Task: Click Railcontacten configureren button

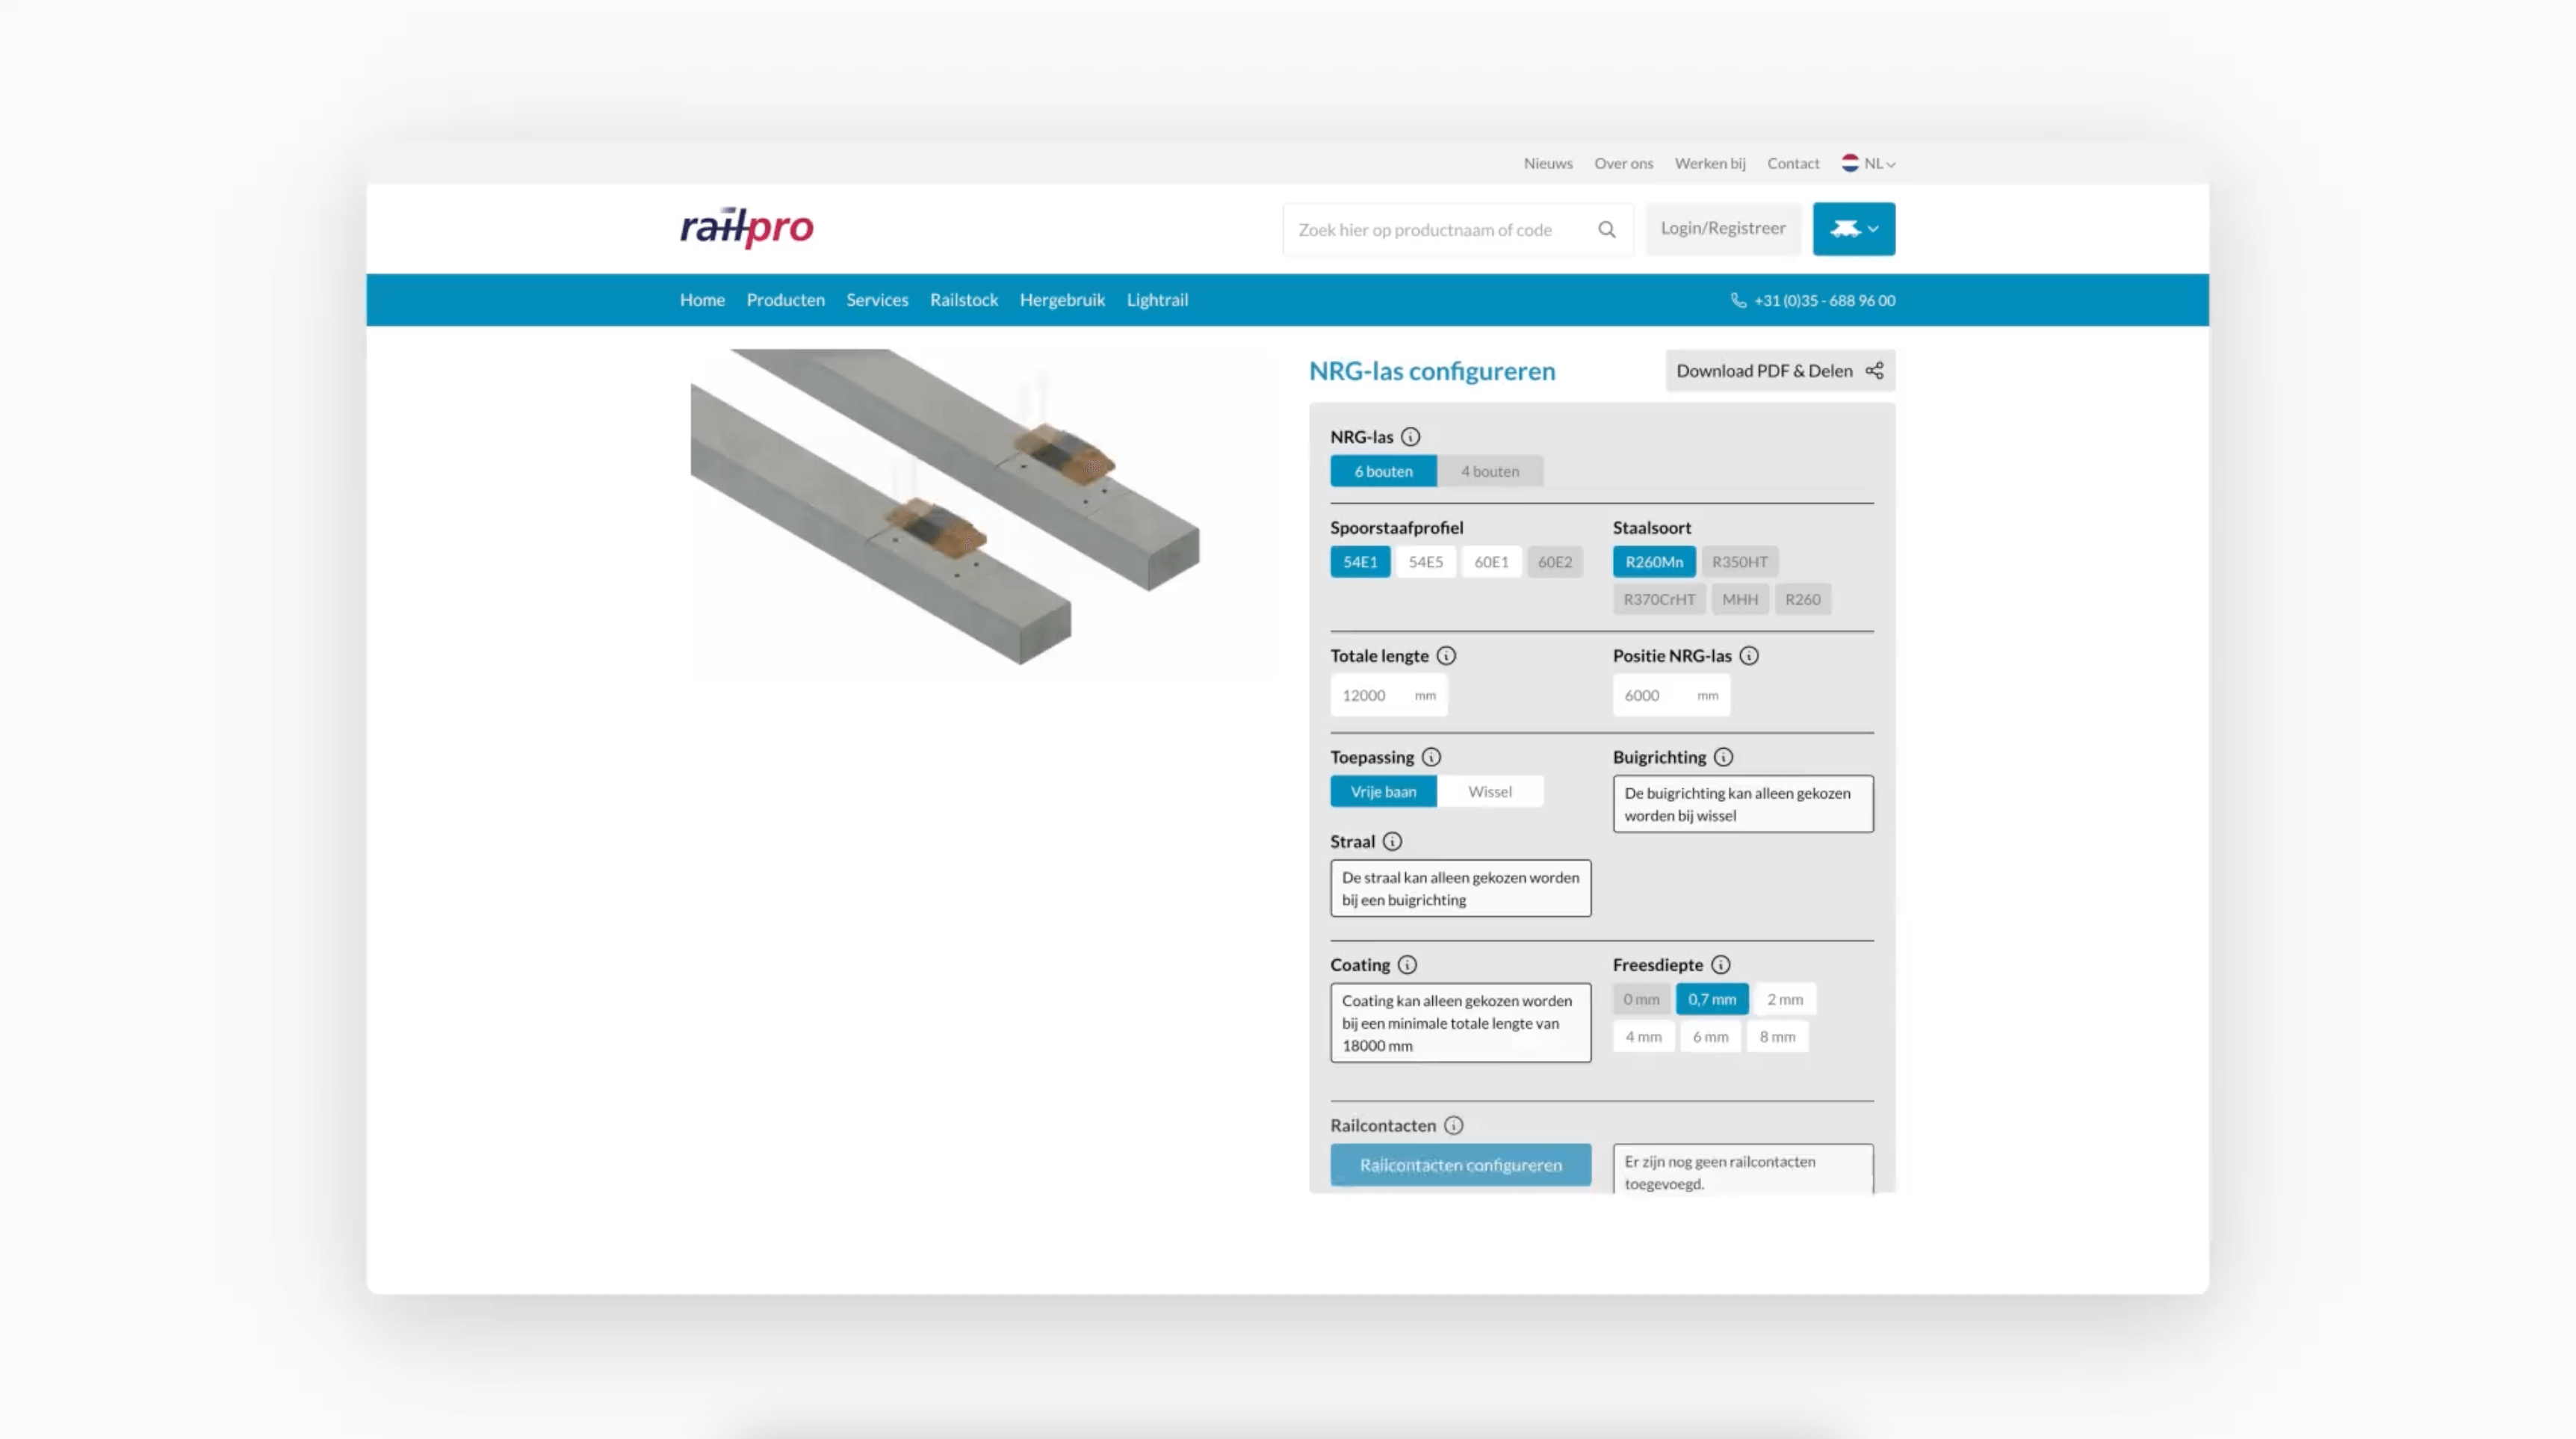Action: point(1460,1165)
